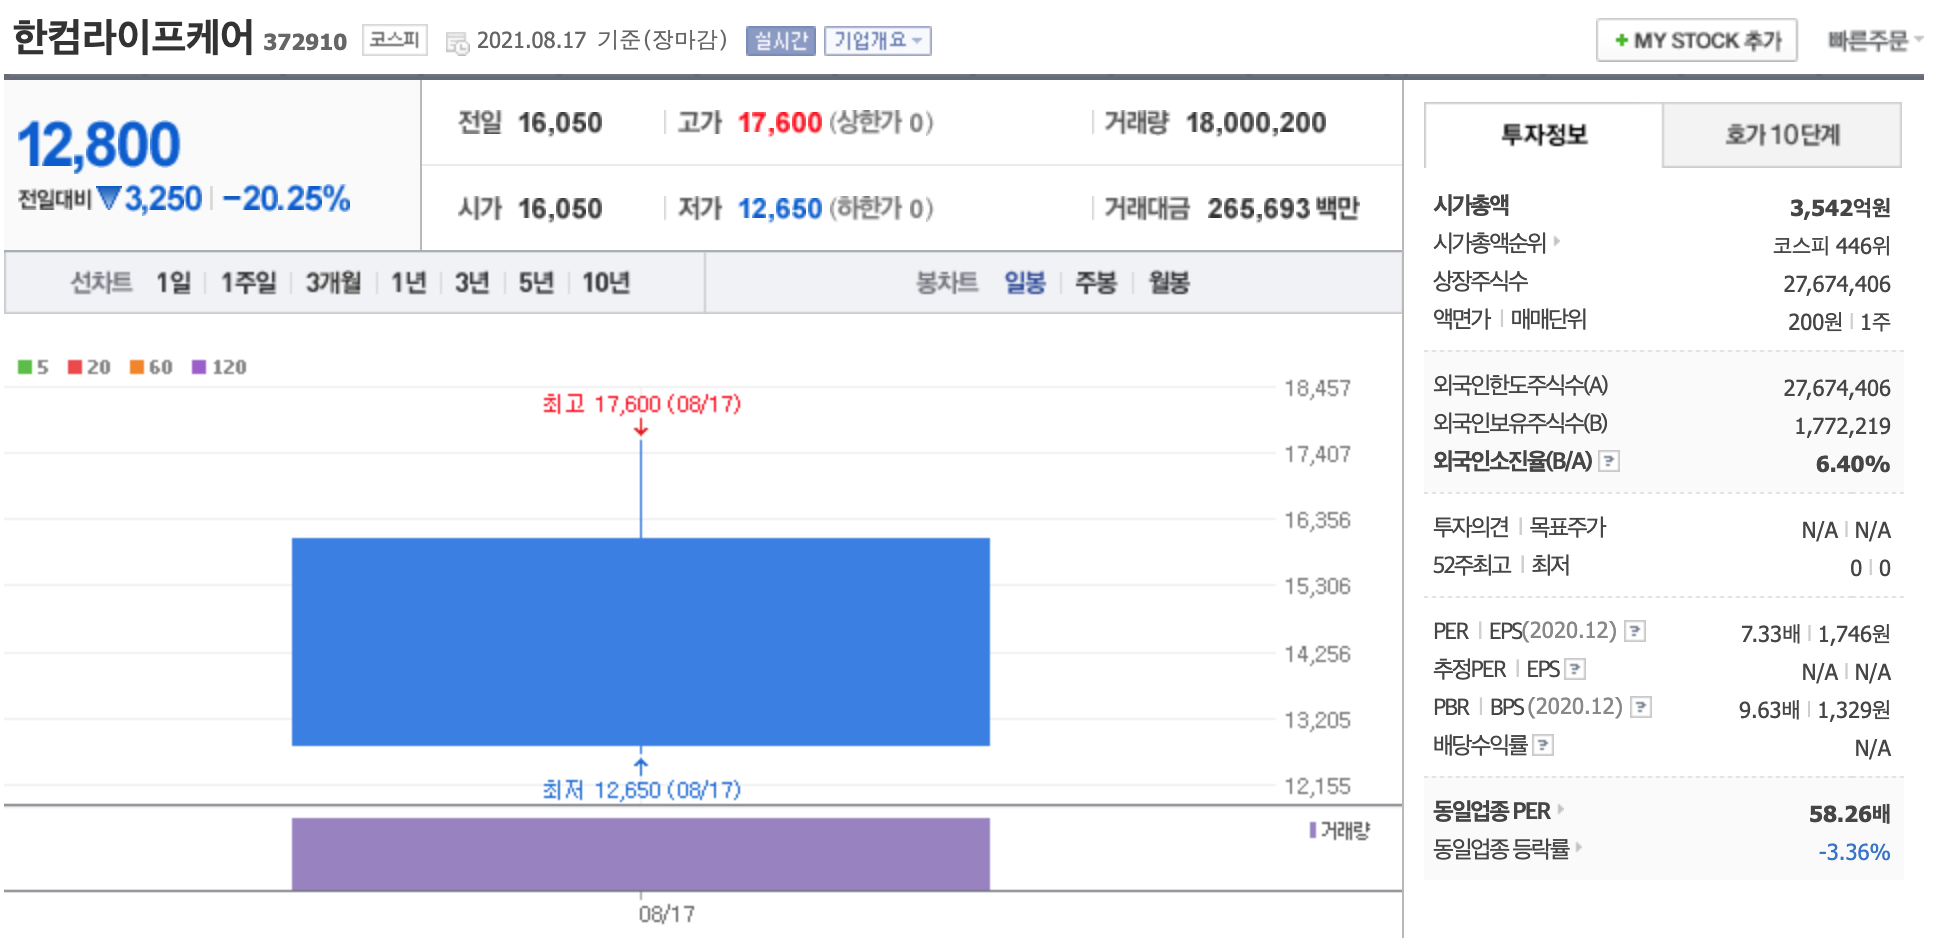Select 5년 line chart period
This screenshot has width=1938, height=938.
(x=535, y=283)
